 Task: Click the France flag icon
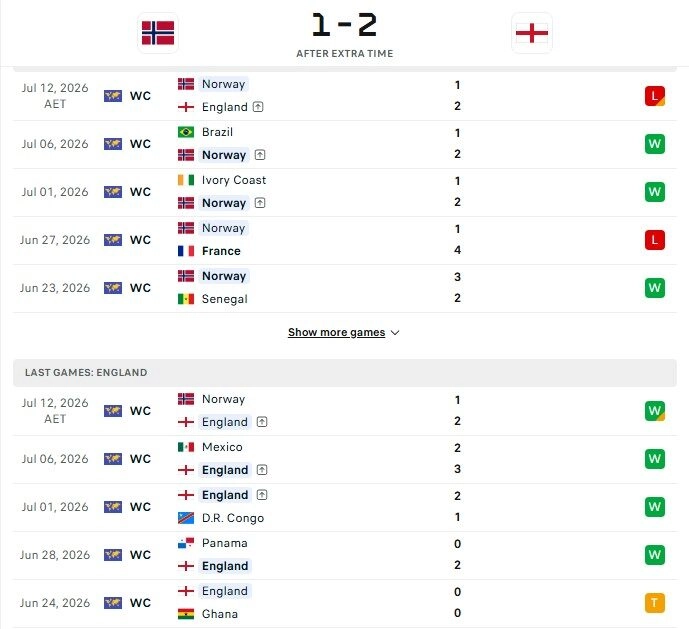pyautogui.click(x=186, y=251)
